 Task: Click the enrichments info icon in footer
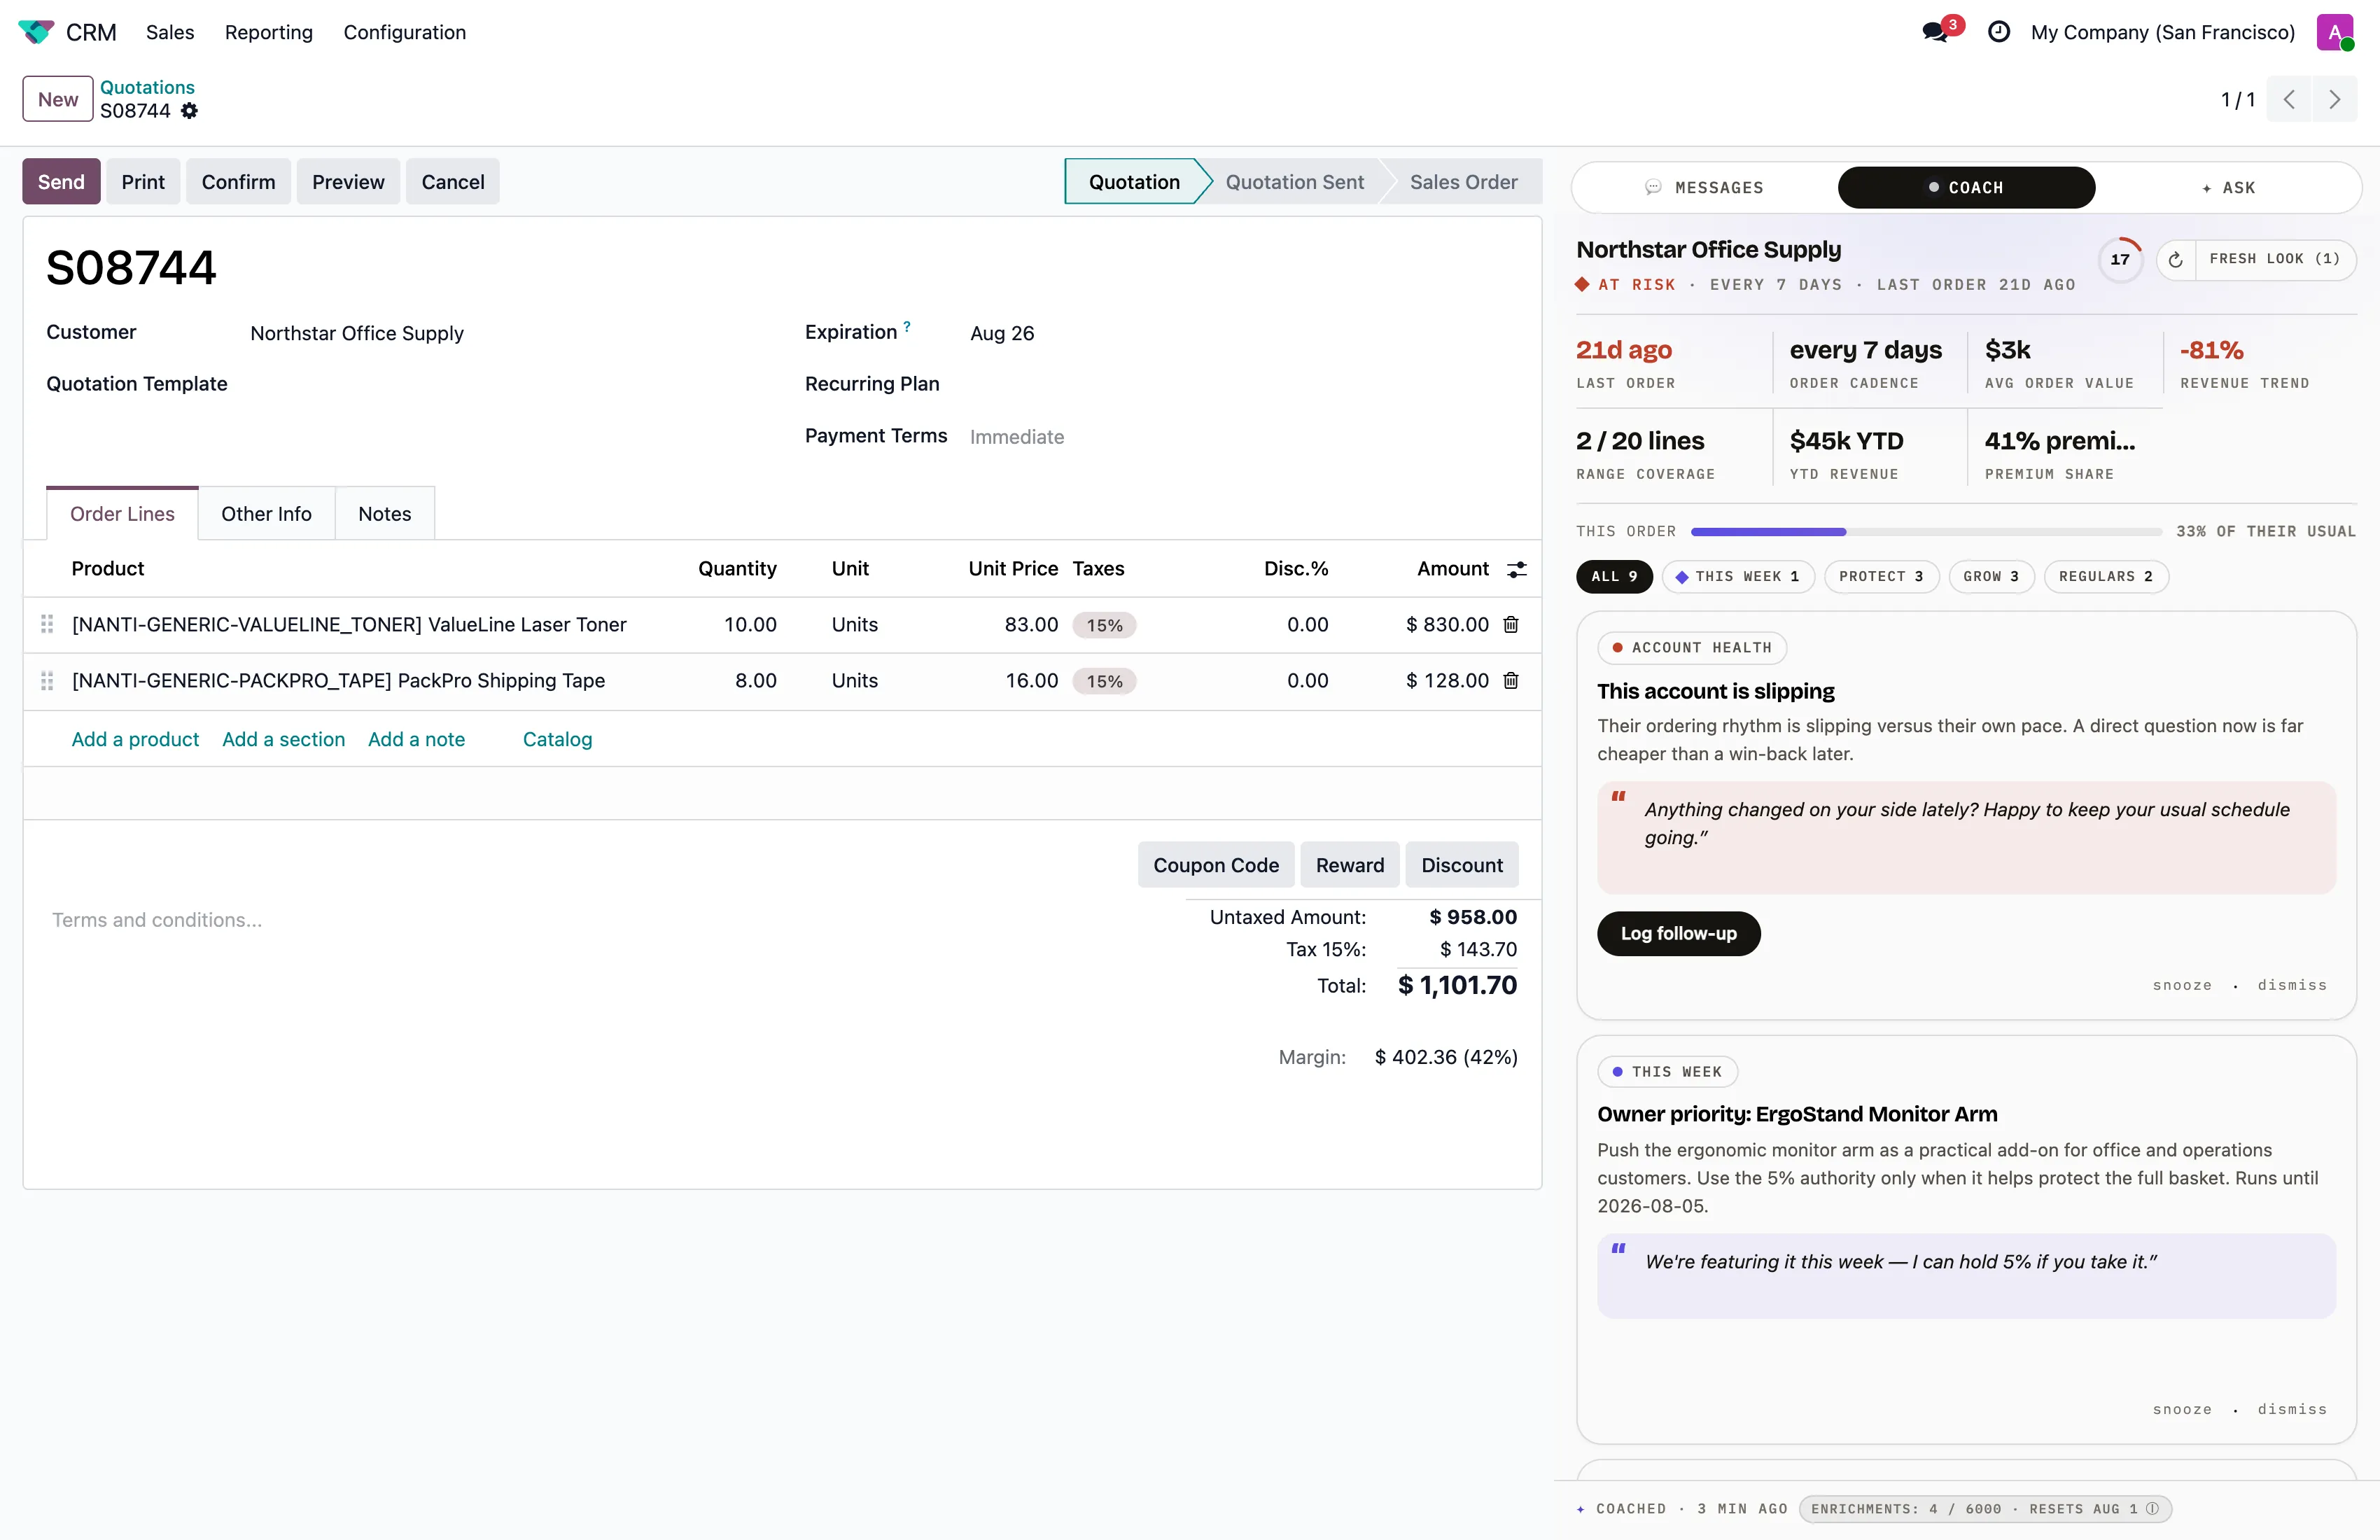[2152, 1508]
